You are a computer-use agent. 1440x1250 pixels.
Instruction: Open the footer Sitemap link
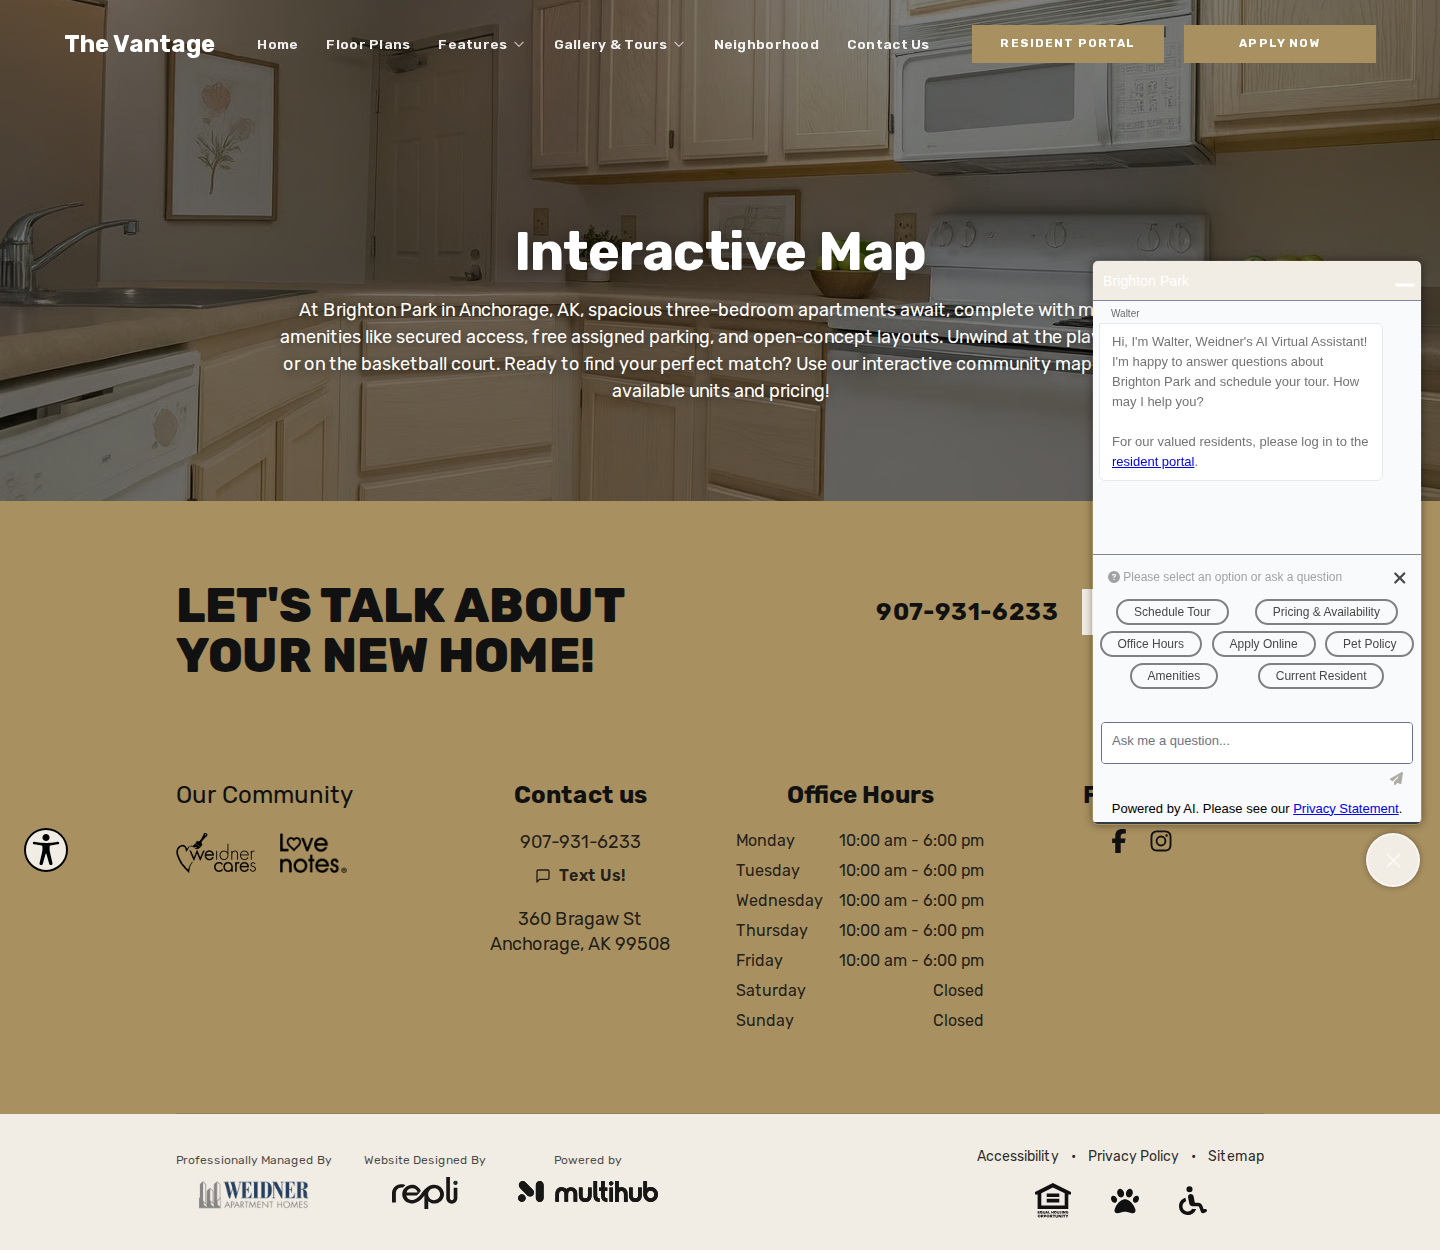point(1236,1156)
